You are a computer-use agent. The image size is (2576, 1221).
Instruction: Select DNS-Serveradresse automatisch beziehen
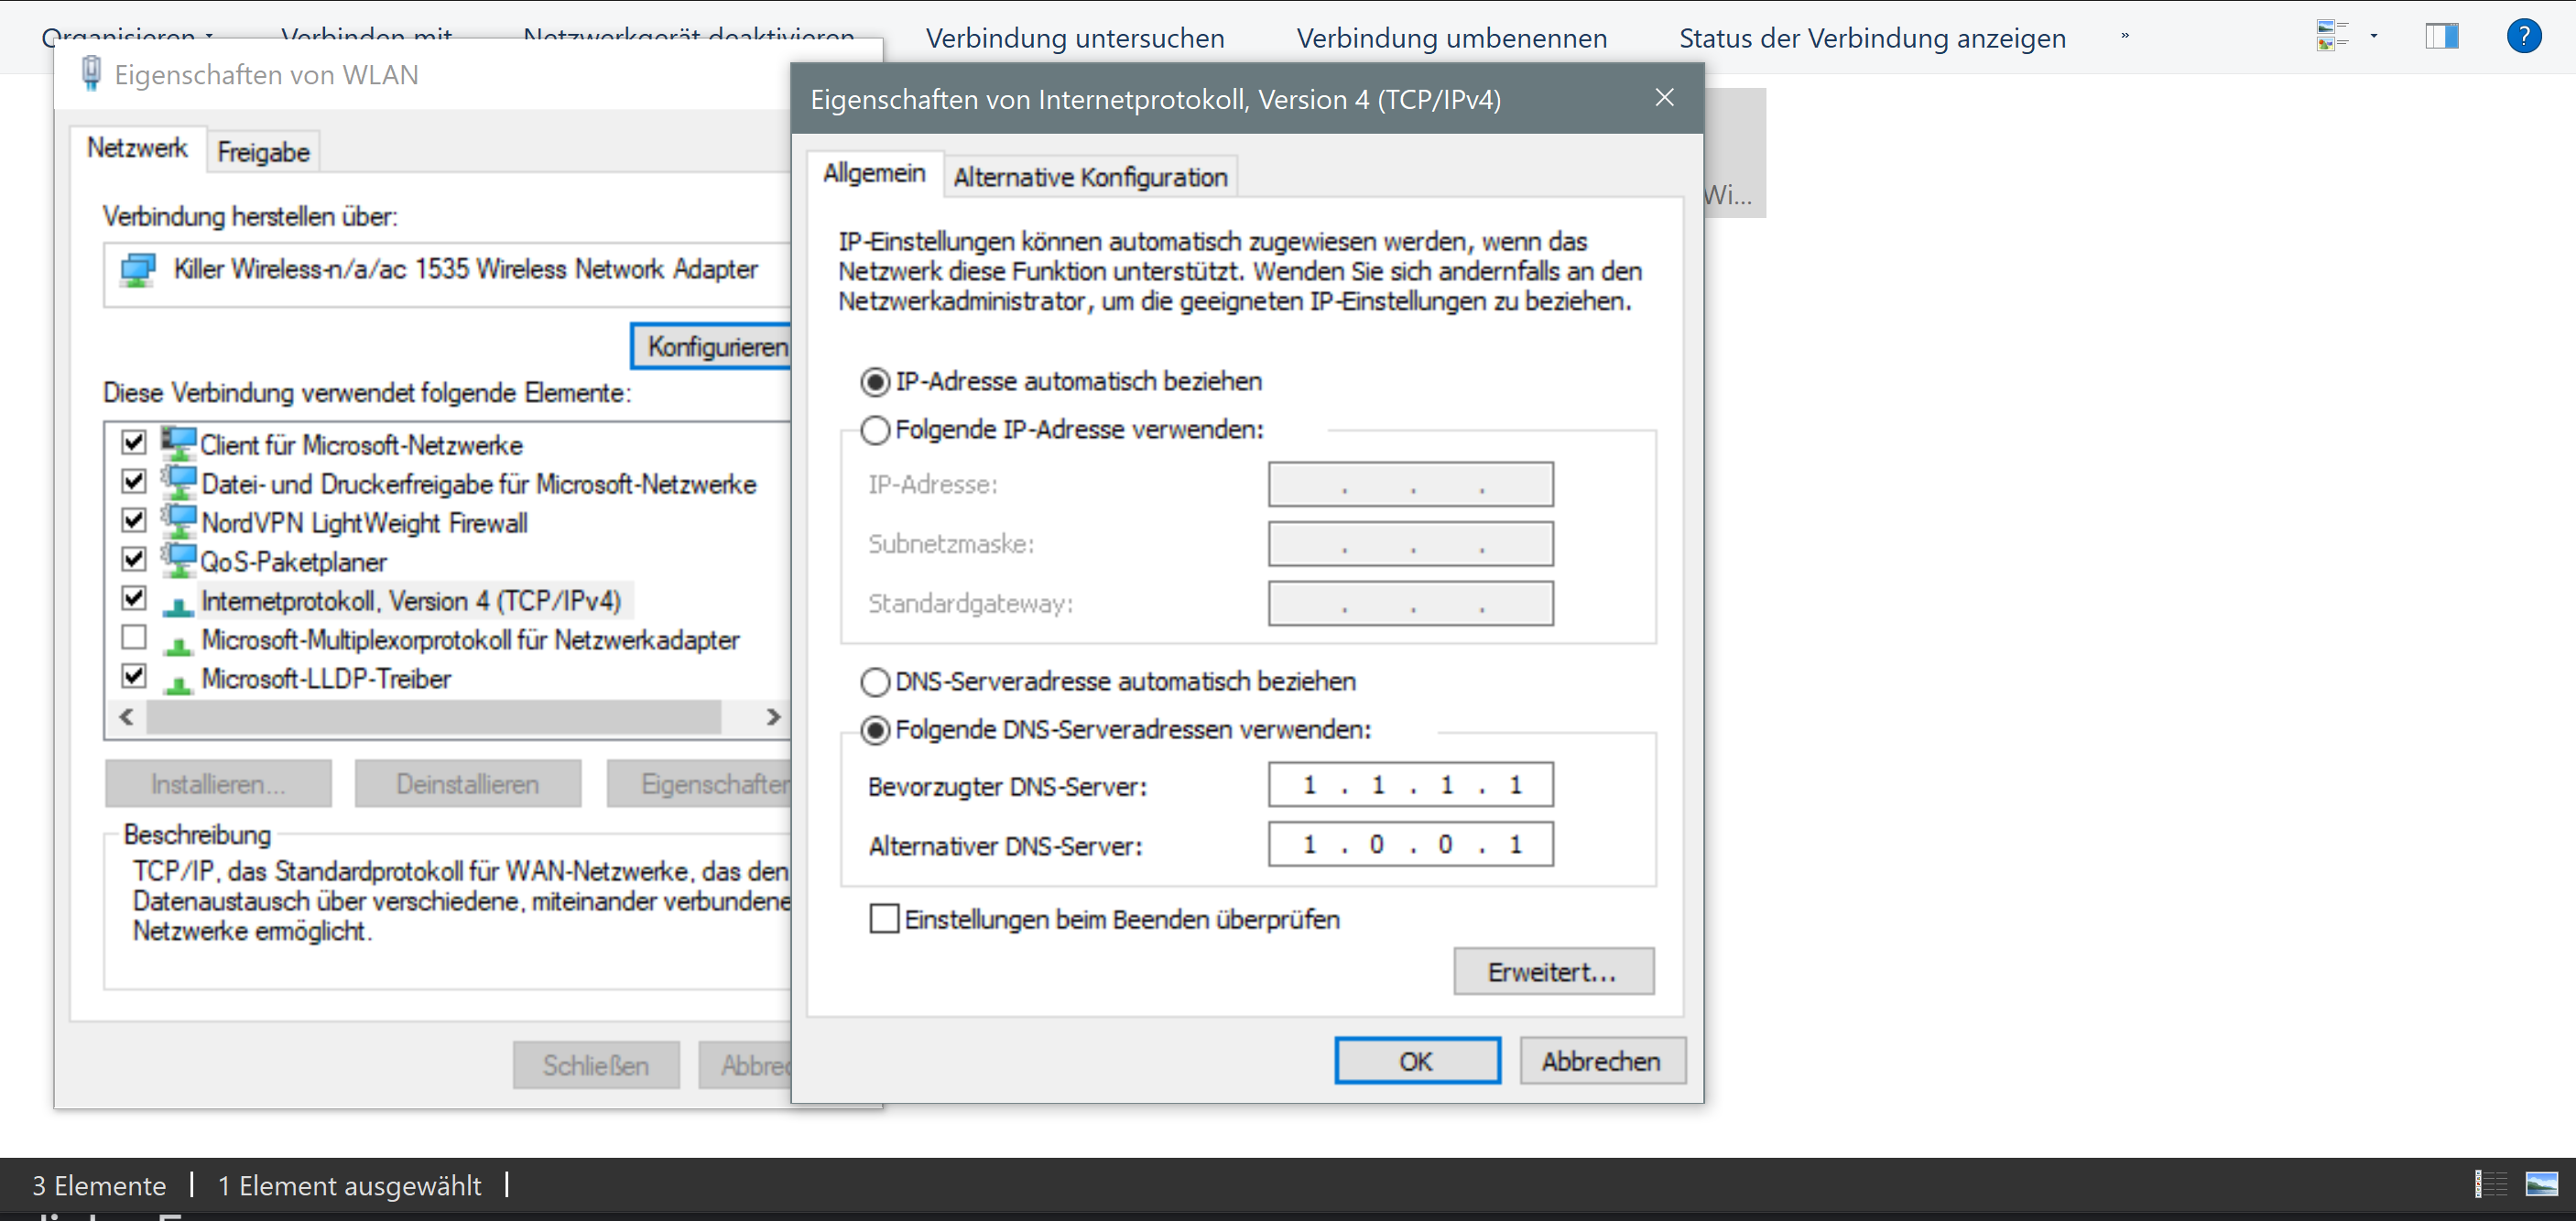pyautogui.click(x=875, y=682)
